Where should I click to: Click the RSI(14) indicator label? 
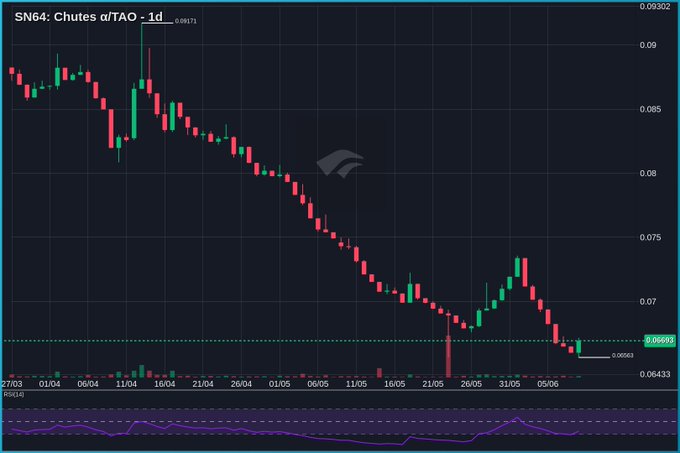(x=14, y=394)
